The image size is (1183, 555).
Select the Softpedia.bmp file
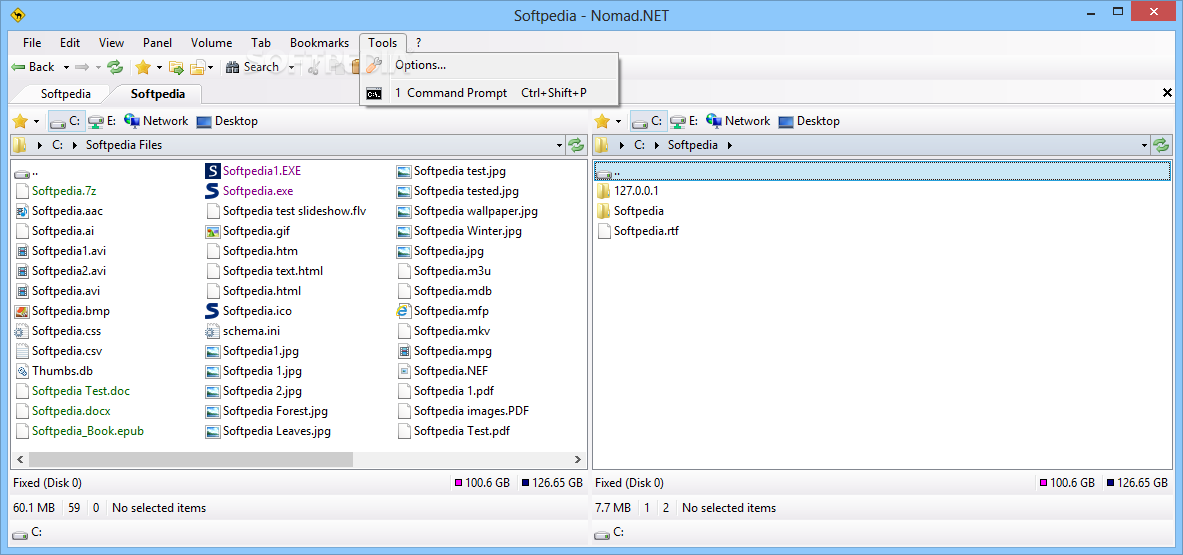(x=63, y=311)
